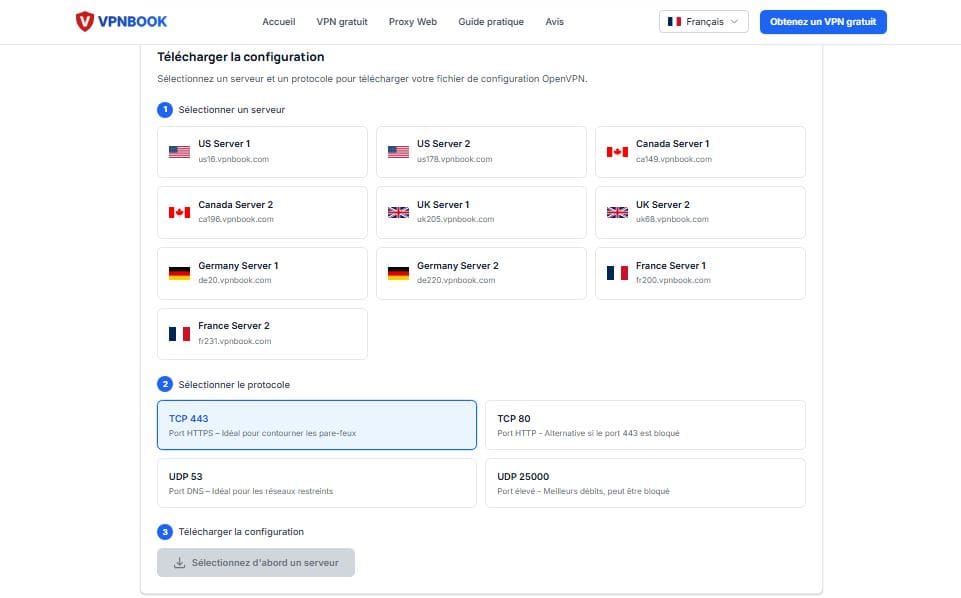Click the German flag of de220.vpnbook.com
The width and height of the screenshot is (961, 598).
pyautogui.click(x=398, y=273)
